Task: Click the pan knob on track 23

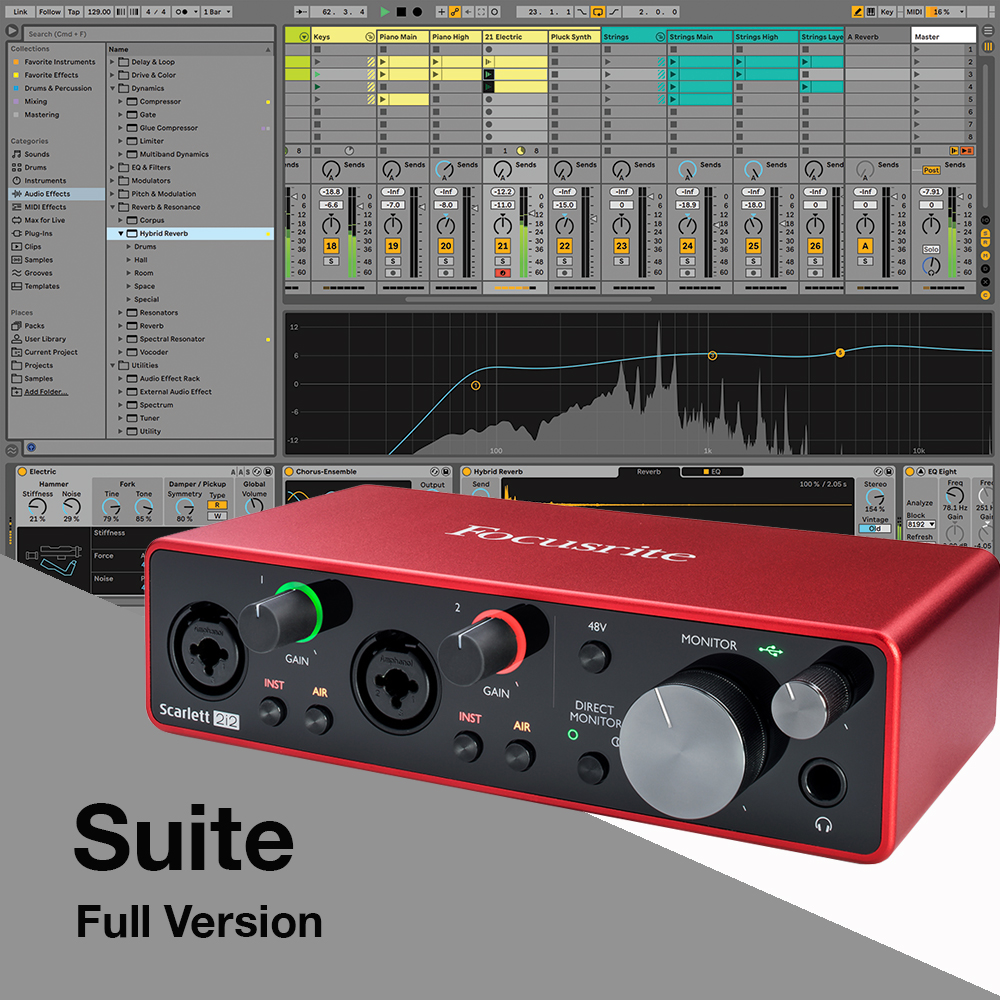Action: (x=622, y=224)
